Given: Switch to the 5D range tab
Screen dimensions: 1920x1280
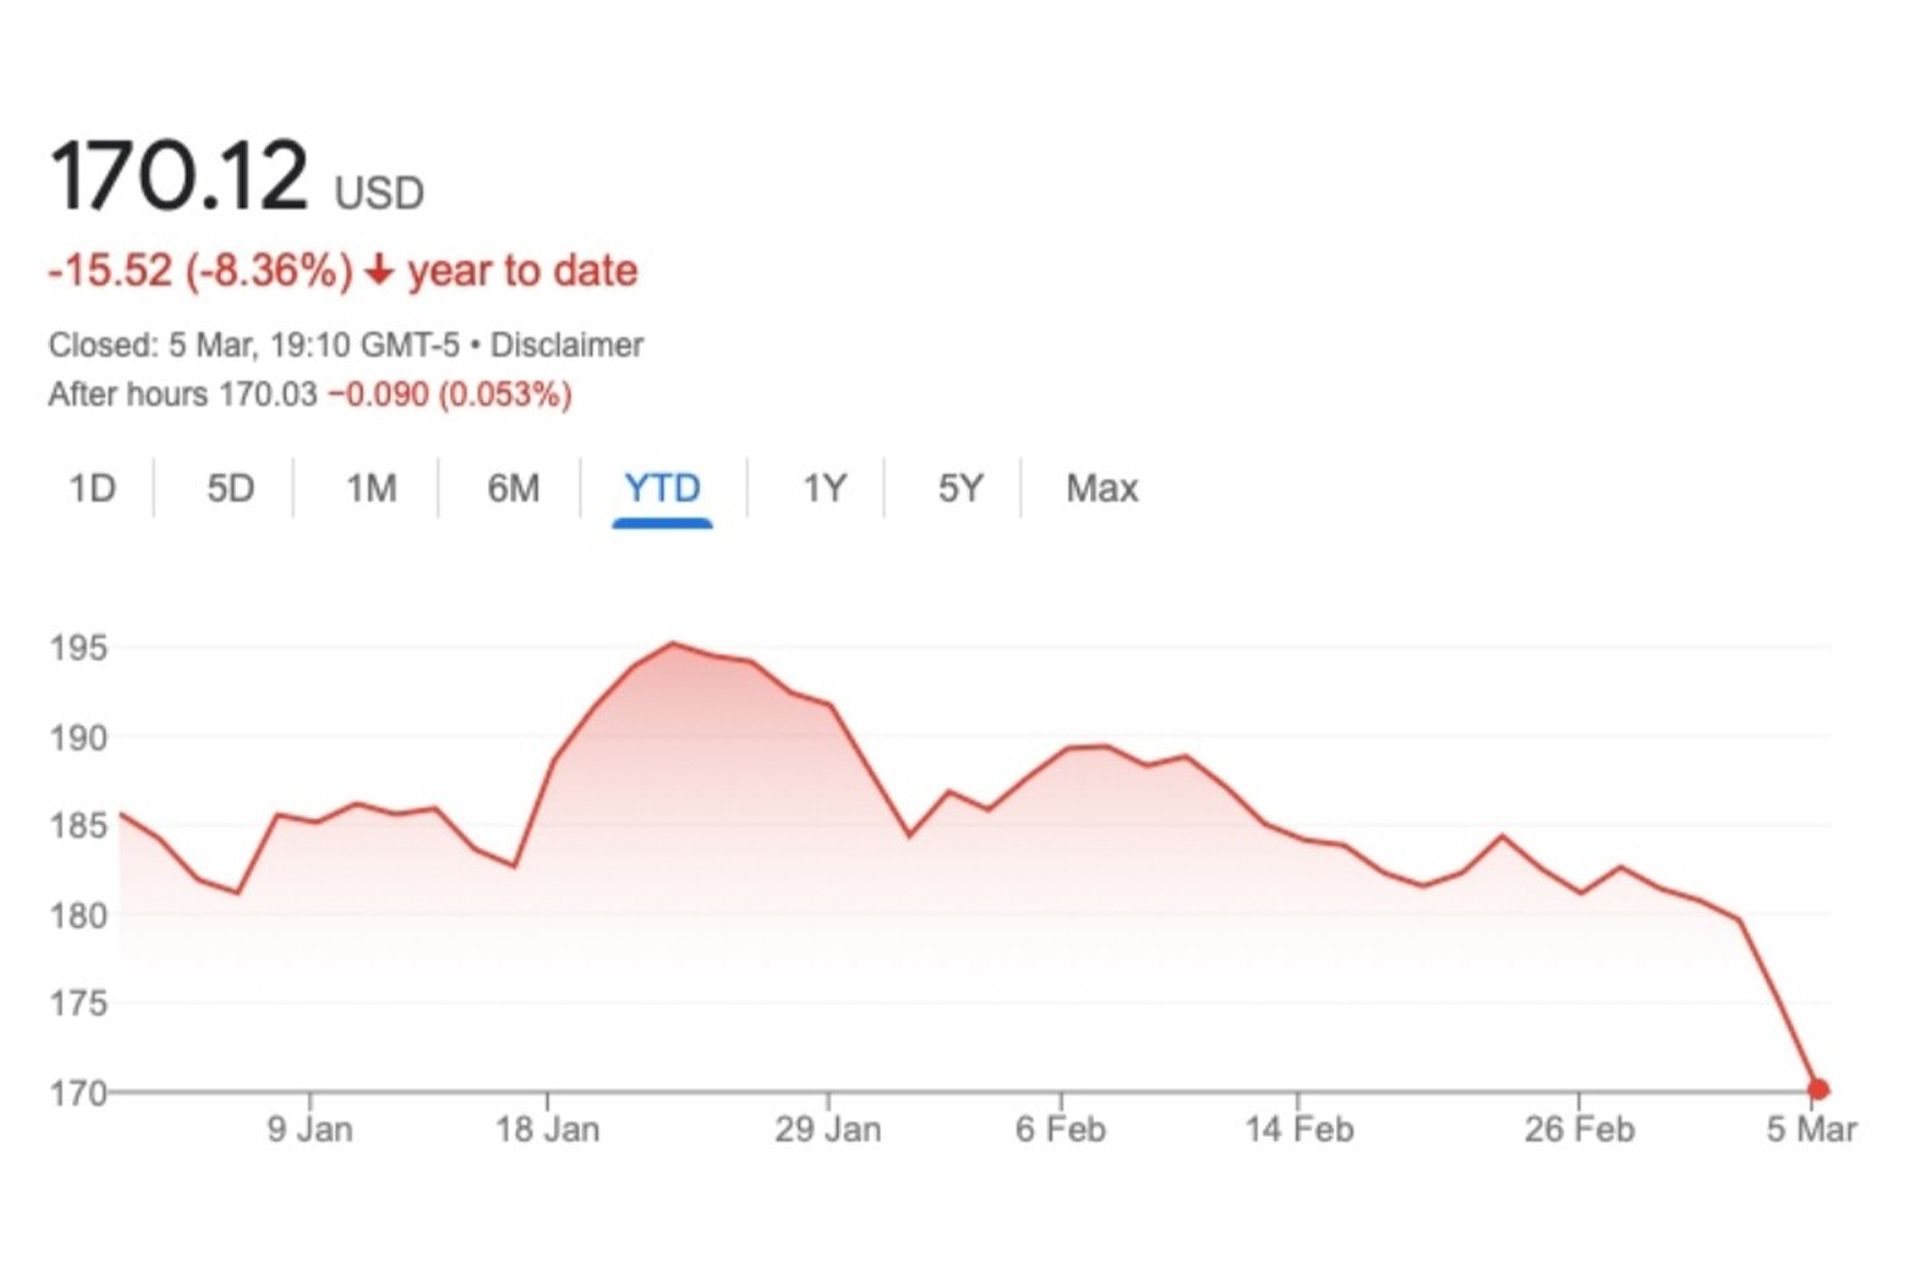Looking at the screenshot, I should 230,489.
